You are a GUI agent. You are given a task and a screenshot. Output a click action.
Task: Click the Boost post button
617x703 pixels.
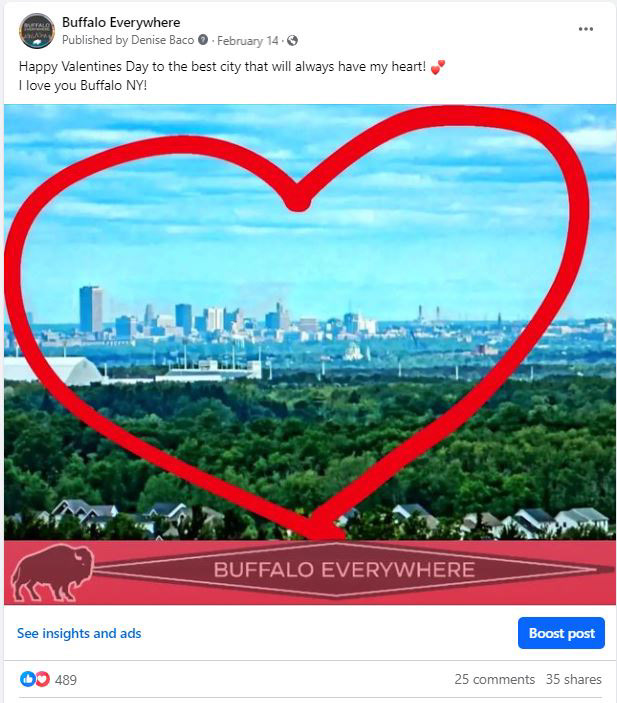[x=561, y=633]
